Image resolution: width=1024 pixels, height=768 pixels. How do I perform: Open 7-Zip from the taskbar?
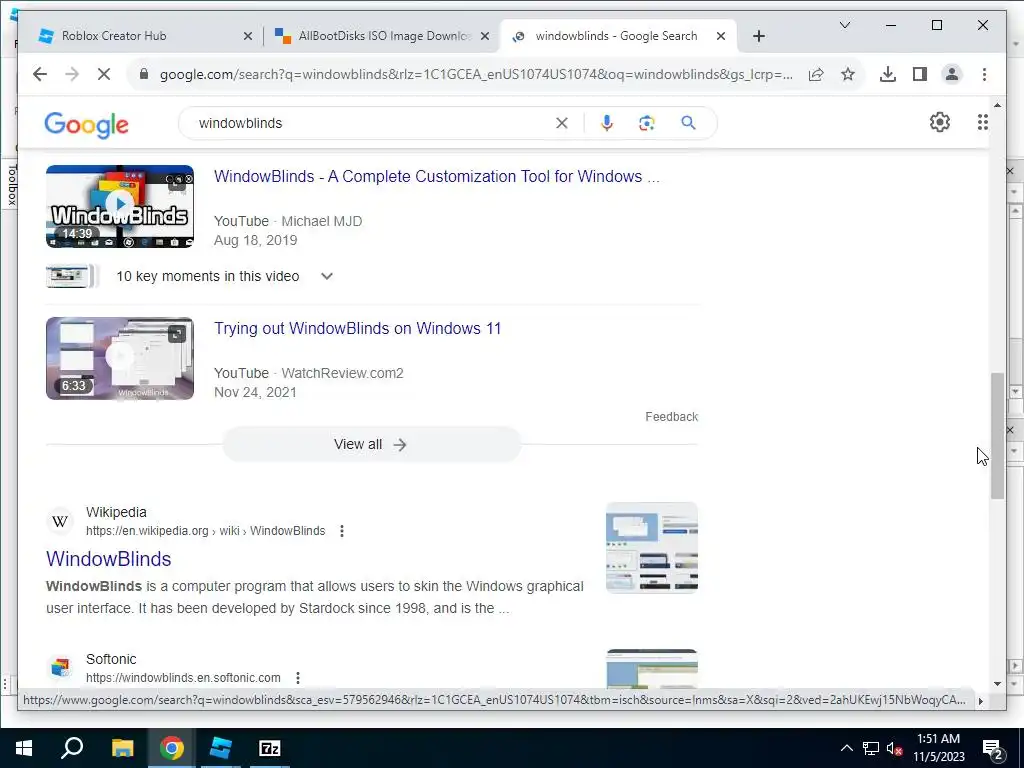coord(270,748)
